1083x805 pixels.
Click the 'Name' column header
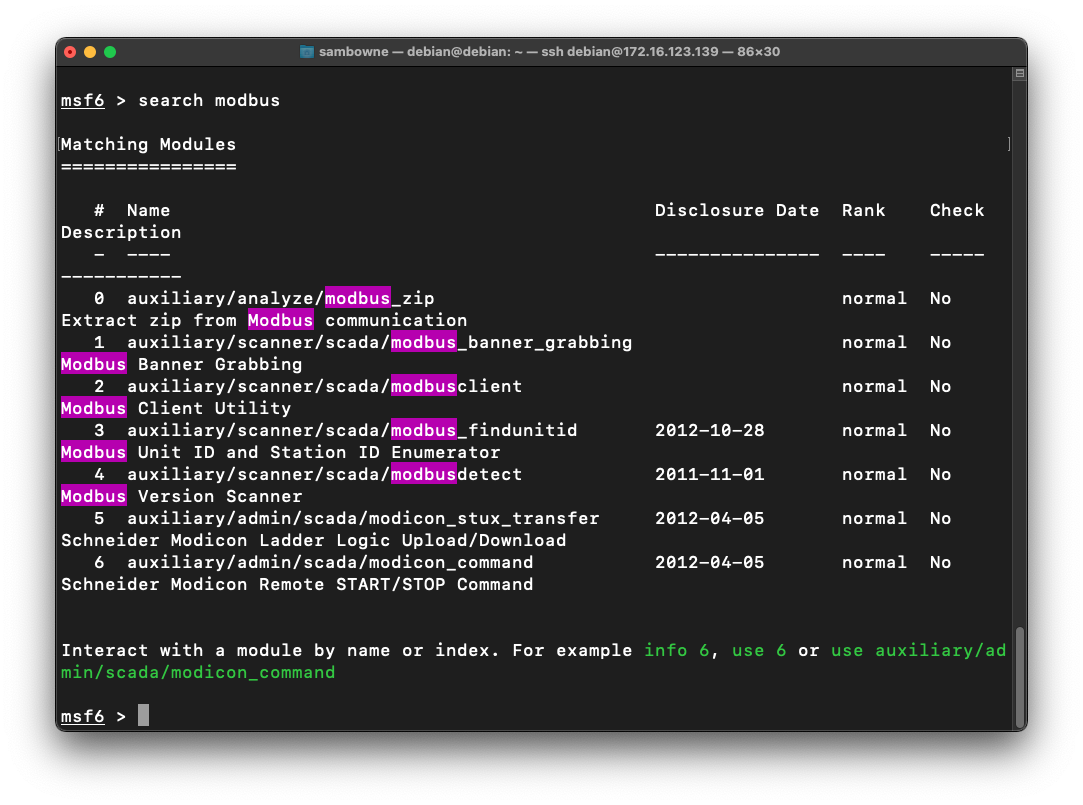148,211
